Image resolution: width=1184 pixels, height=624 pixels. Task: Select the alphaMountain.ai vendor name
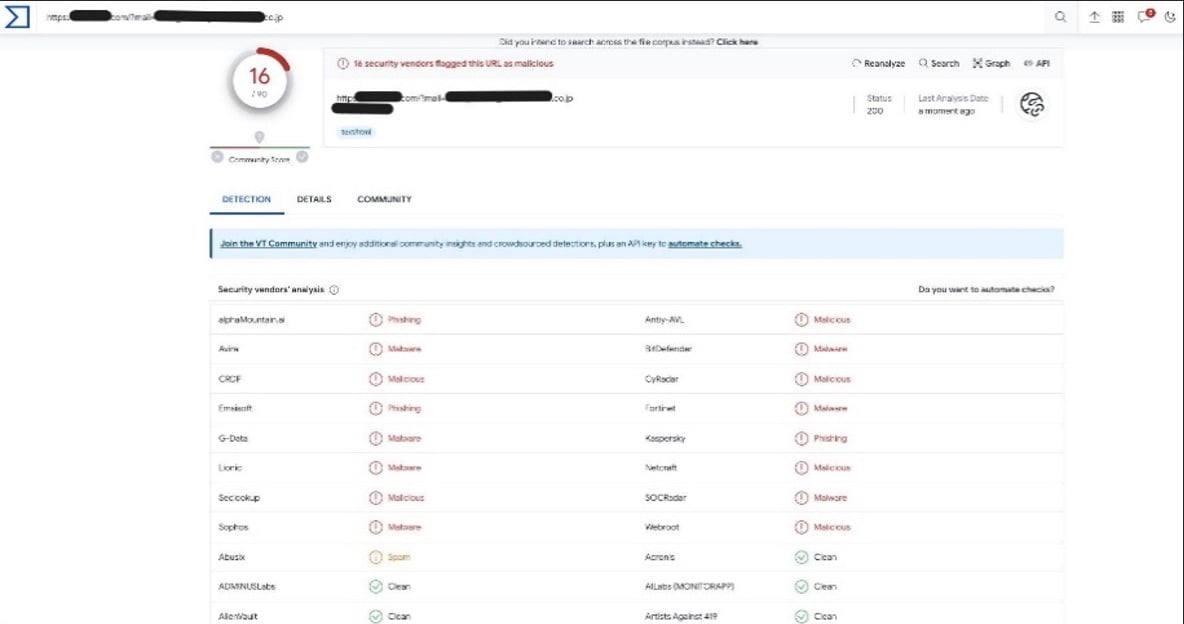tap(251, 320)
